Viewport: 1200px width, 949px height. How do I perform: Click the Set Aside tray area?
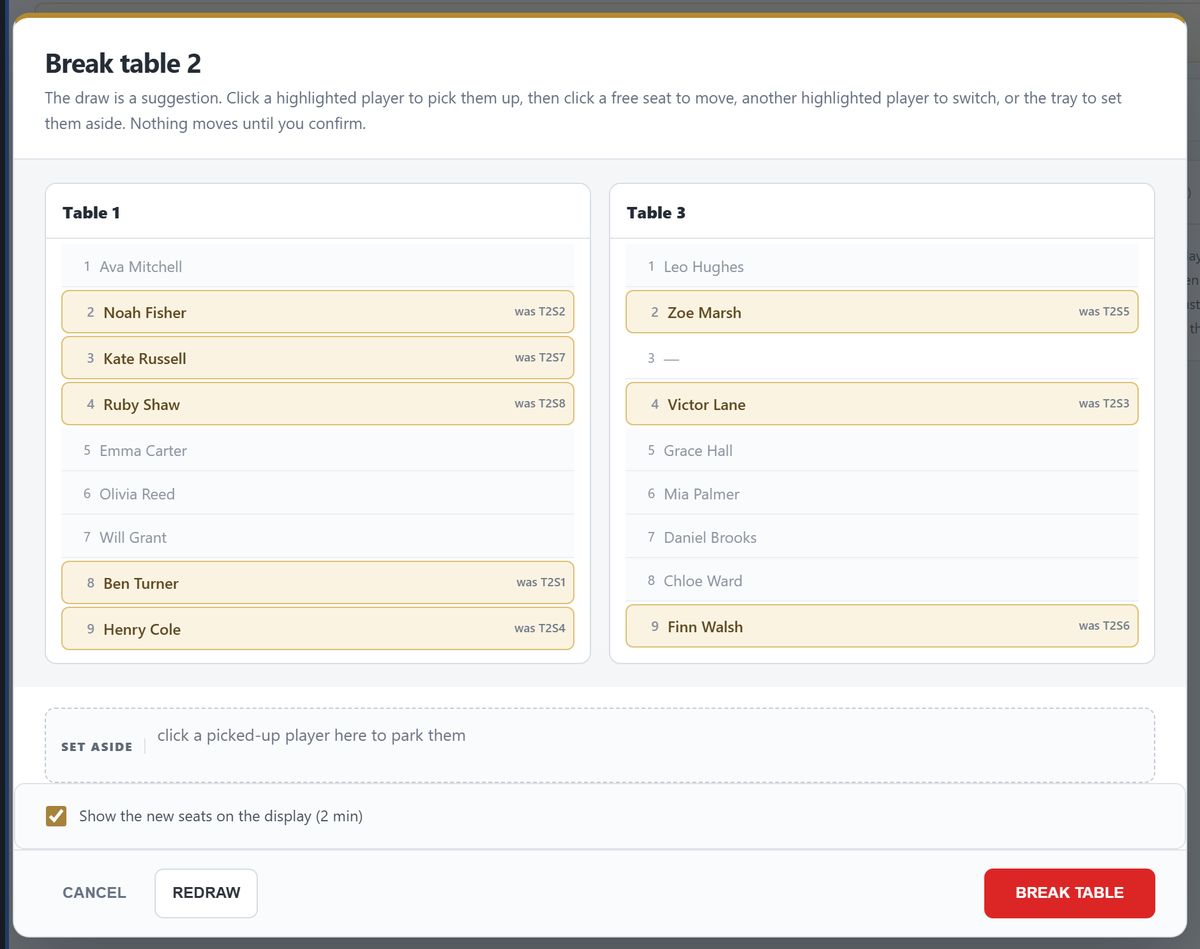point(600,745)
